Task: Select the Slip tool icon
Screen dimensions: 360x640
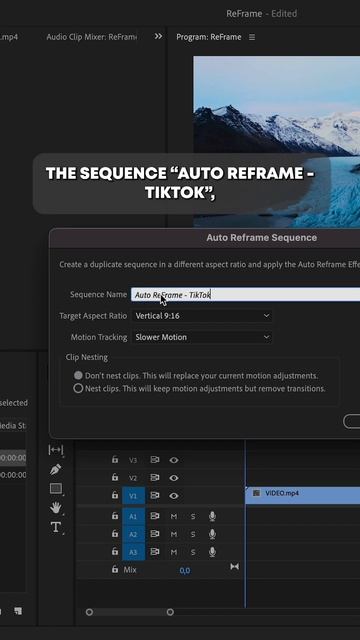Action: [56, 450]
